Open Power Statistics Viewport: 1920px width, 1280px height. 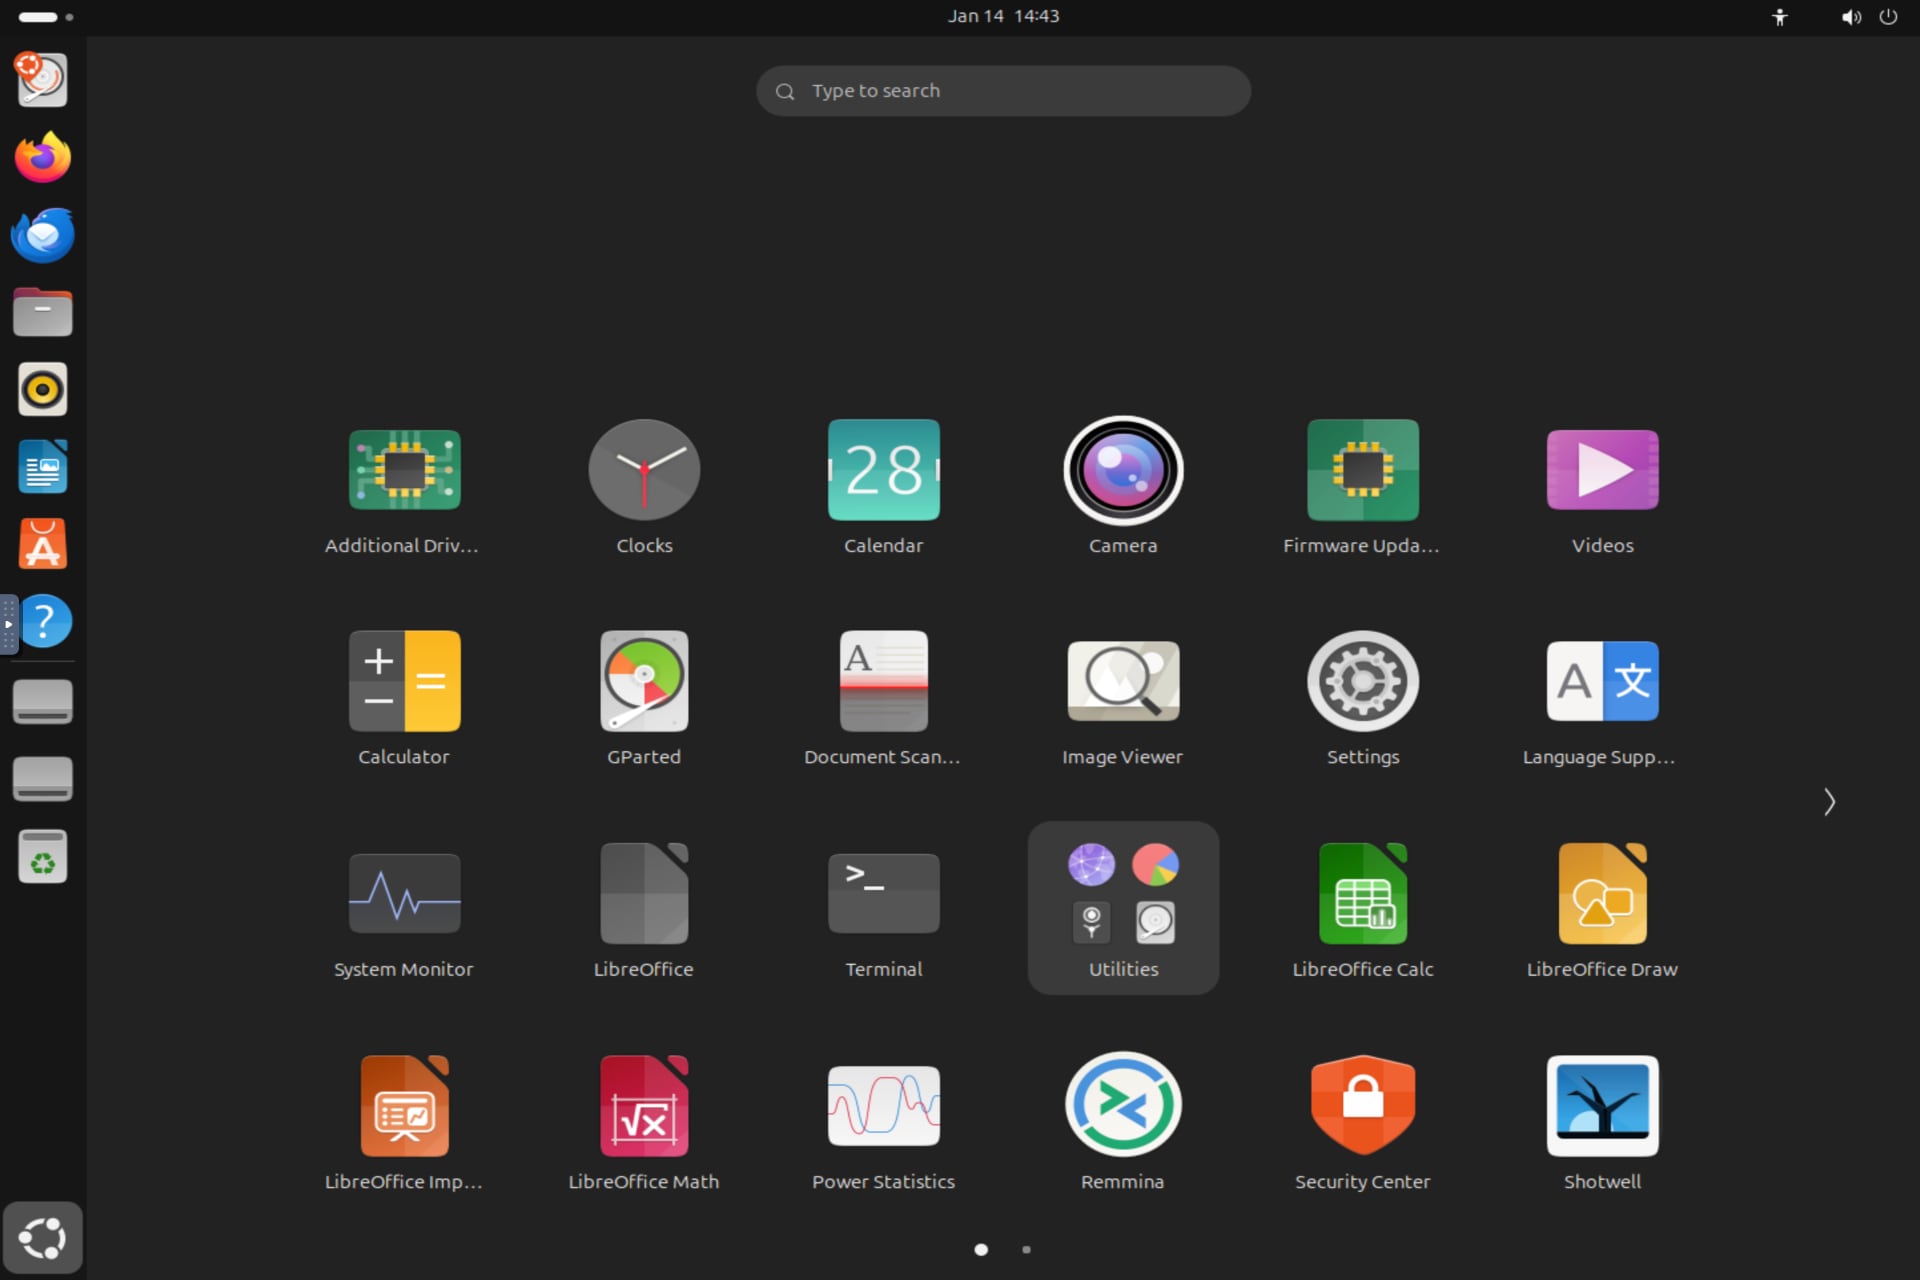click(883, 1123)
